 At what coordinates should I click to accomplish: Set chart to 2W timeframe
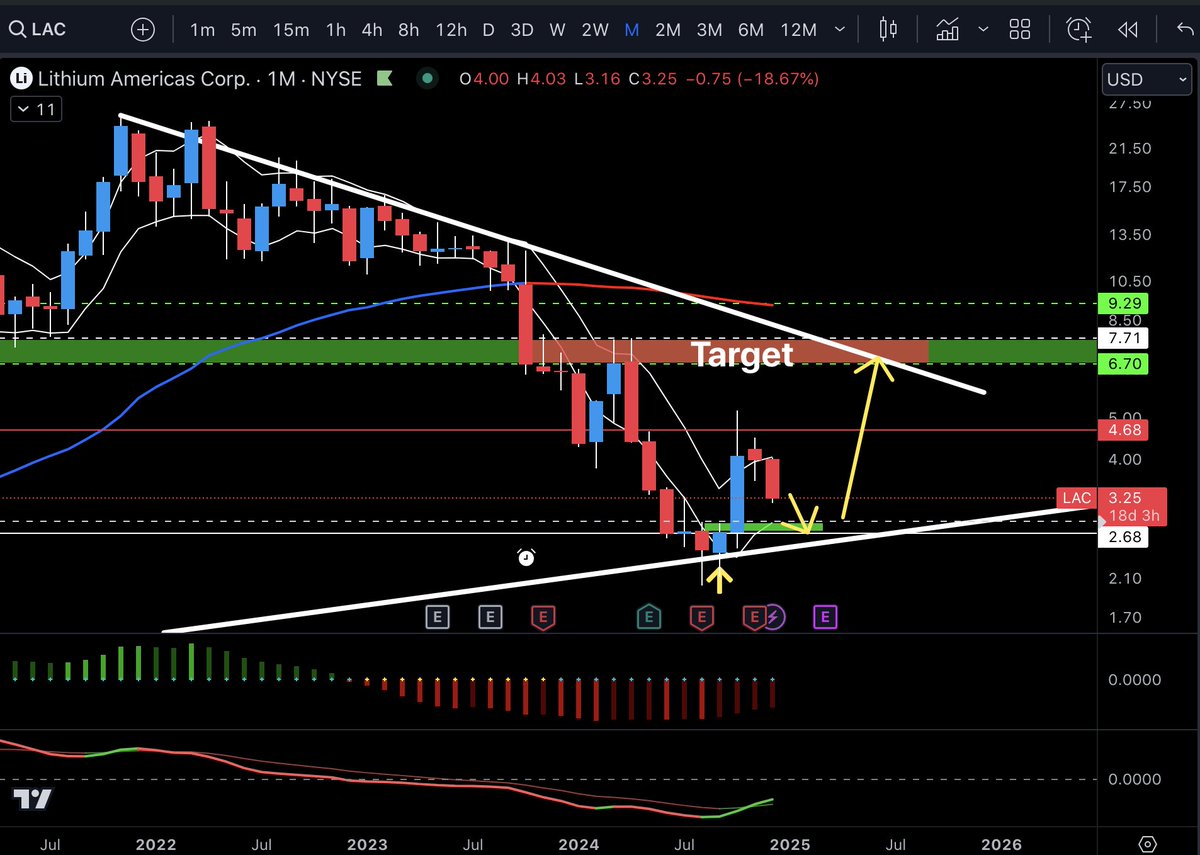click(595, 30)
